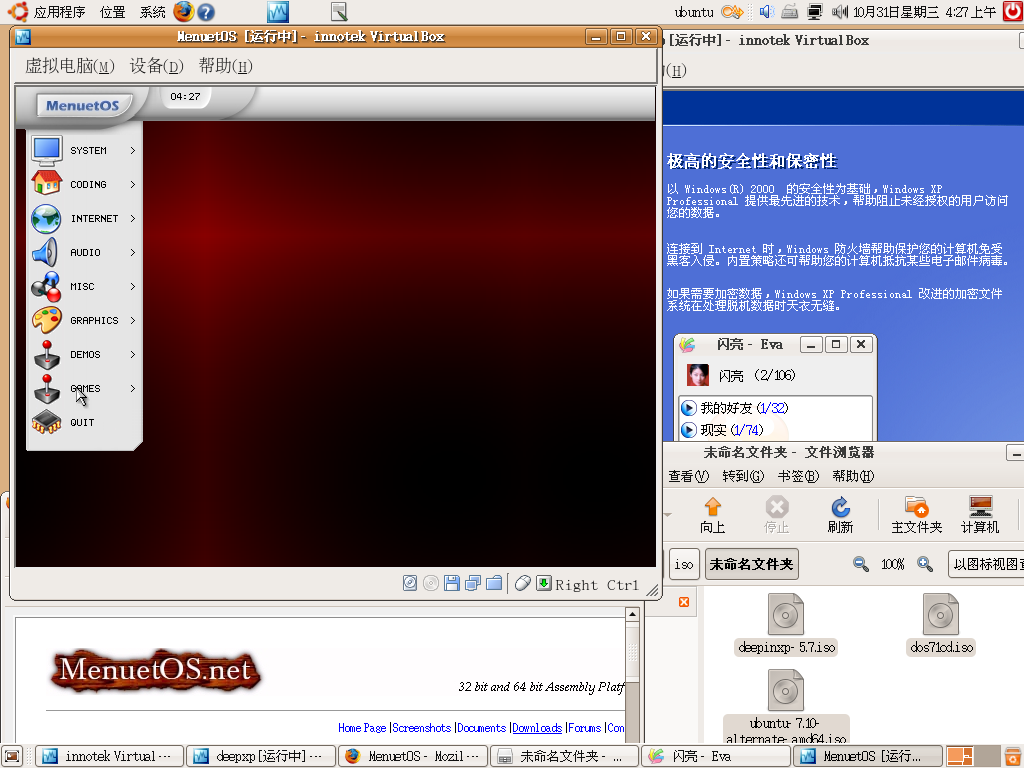The width and height of the screenshot is (1024, 768).
Task: Launch Firefox from the top panel
Action: [184, 11]
